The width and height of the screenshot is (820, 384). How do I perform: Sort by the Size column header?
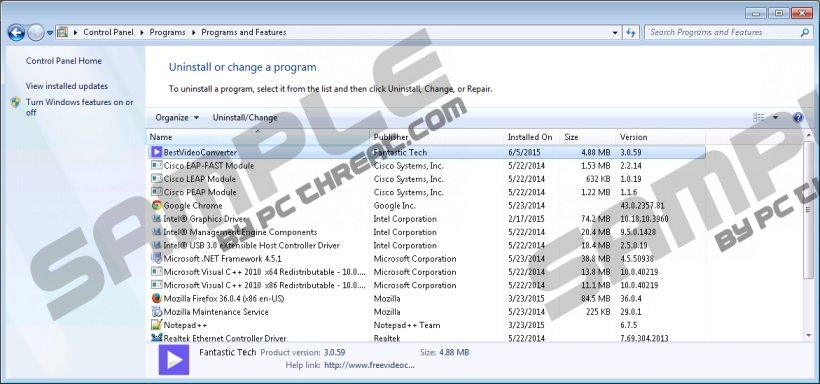(588, 137)
